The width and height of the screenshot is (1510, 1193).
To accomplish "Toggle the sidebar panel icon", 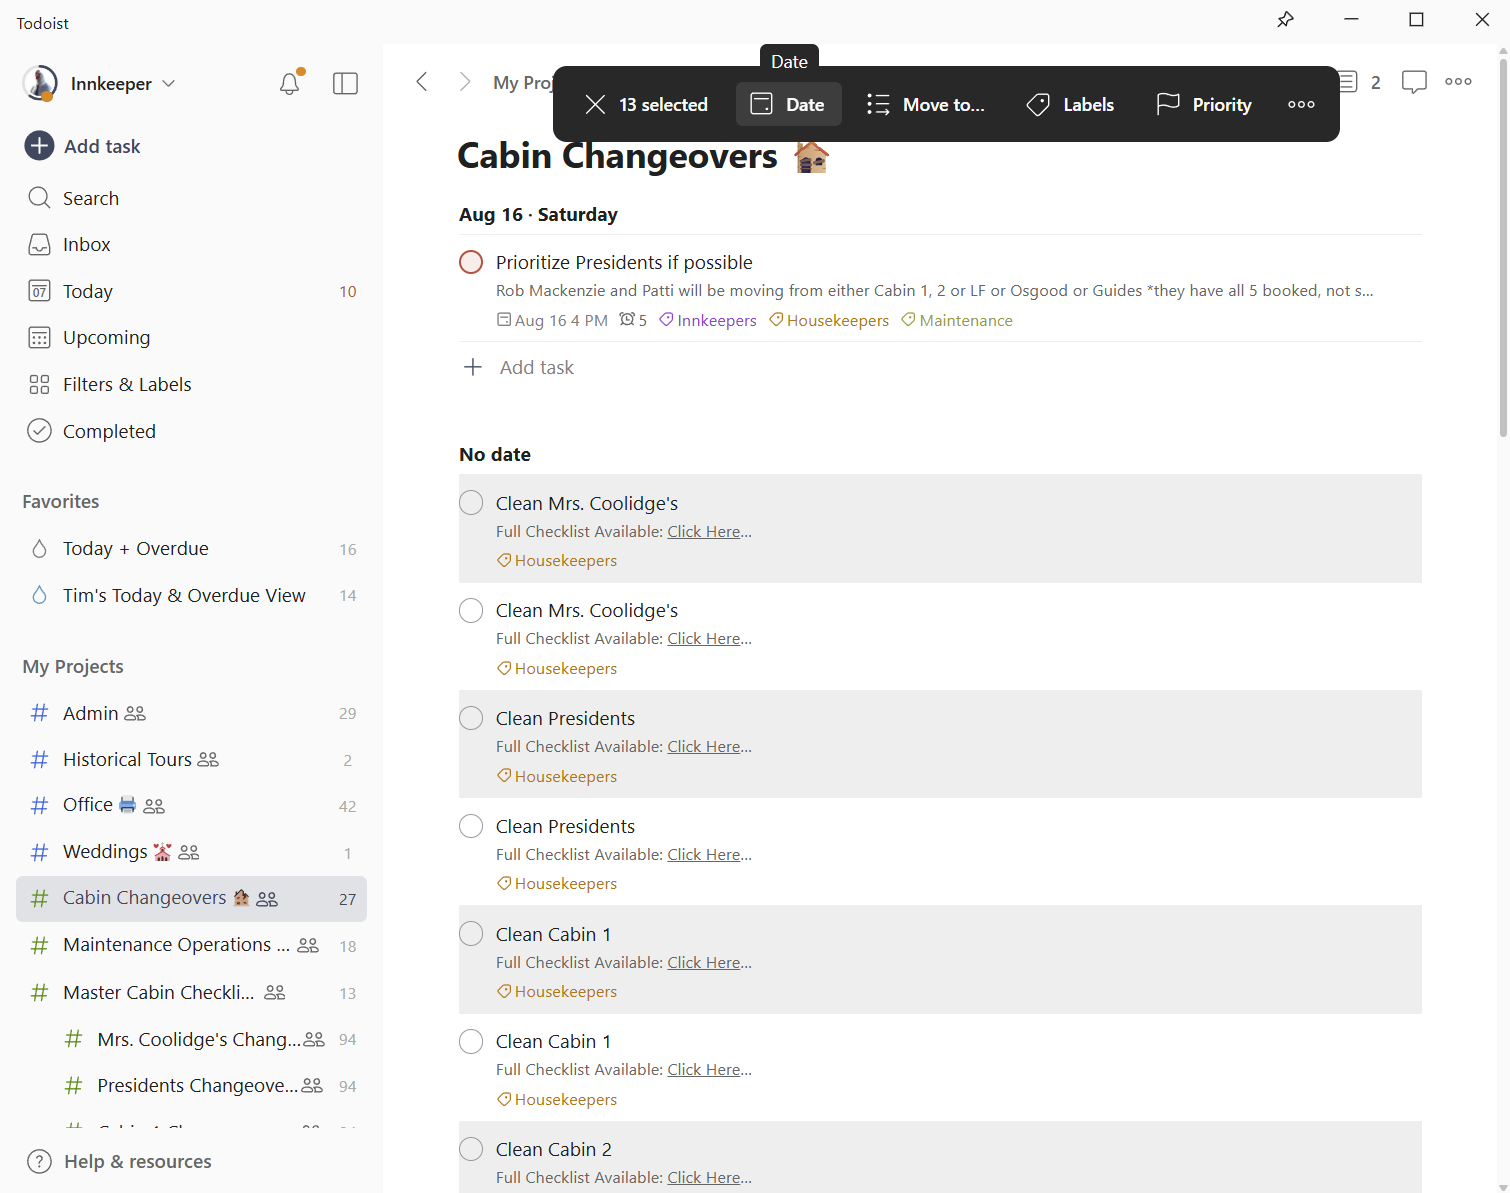I will pos(345,84).
